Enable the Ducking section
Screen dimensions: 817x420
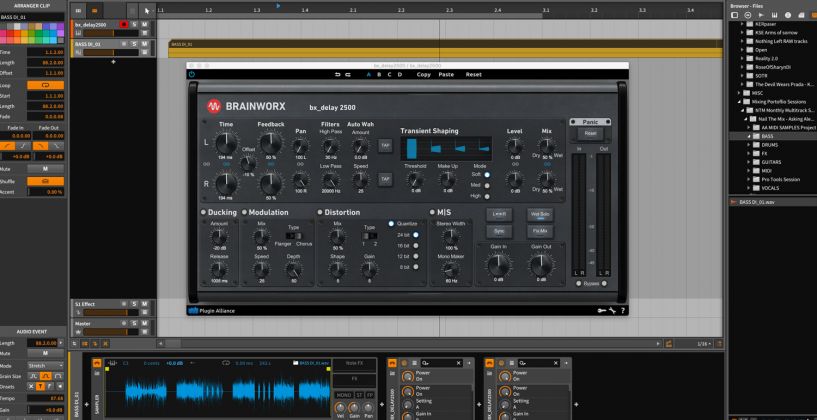tap(203, 212)
